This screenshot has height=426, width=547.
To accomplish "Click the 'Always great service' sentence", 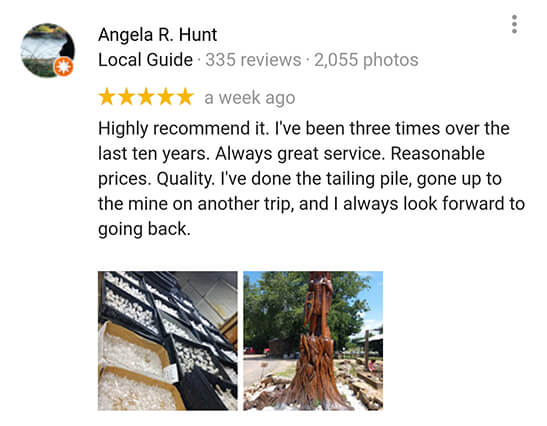I will tap(300, 154).
